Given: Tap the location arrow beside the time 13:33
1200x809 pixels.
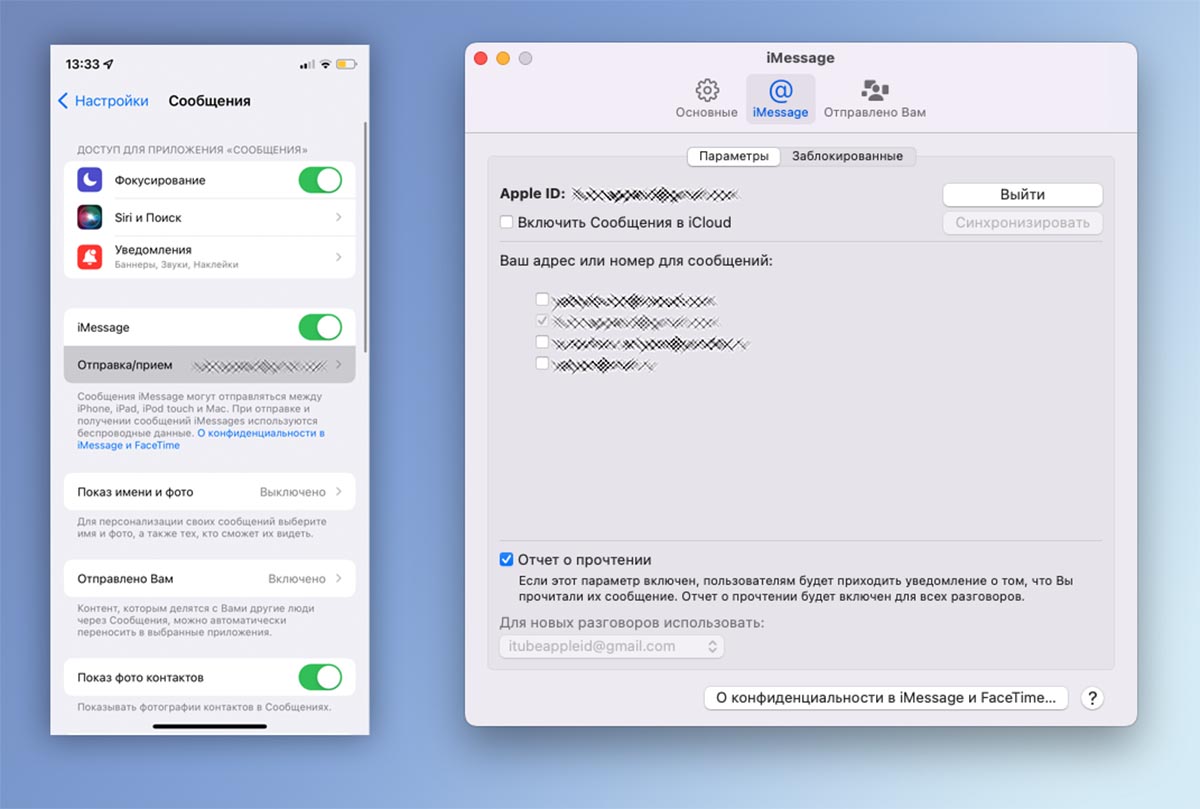Looking at the screenshot, I should pos(109,64).
